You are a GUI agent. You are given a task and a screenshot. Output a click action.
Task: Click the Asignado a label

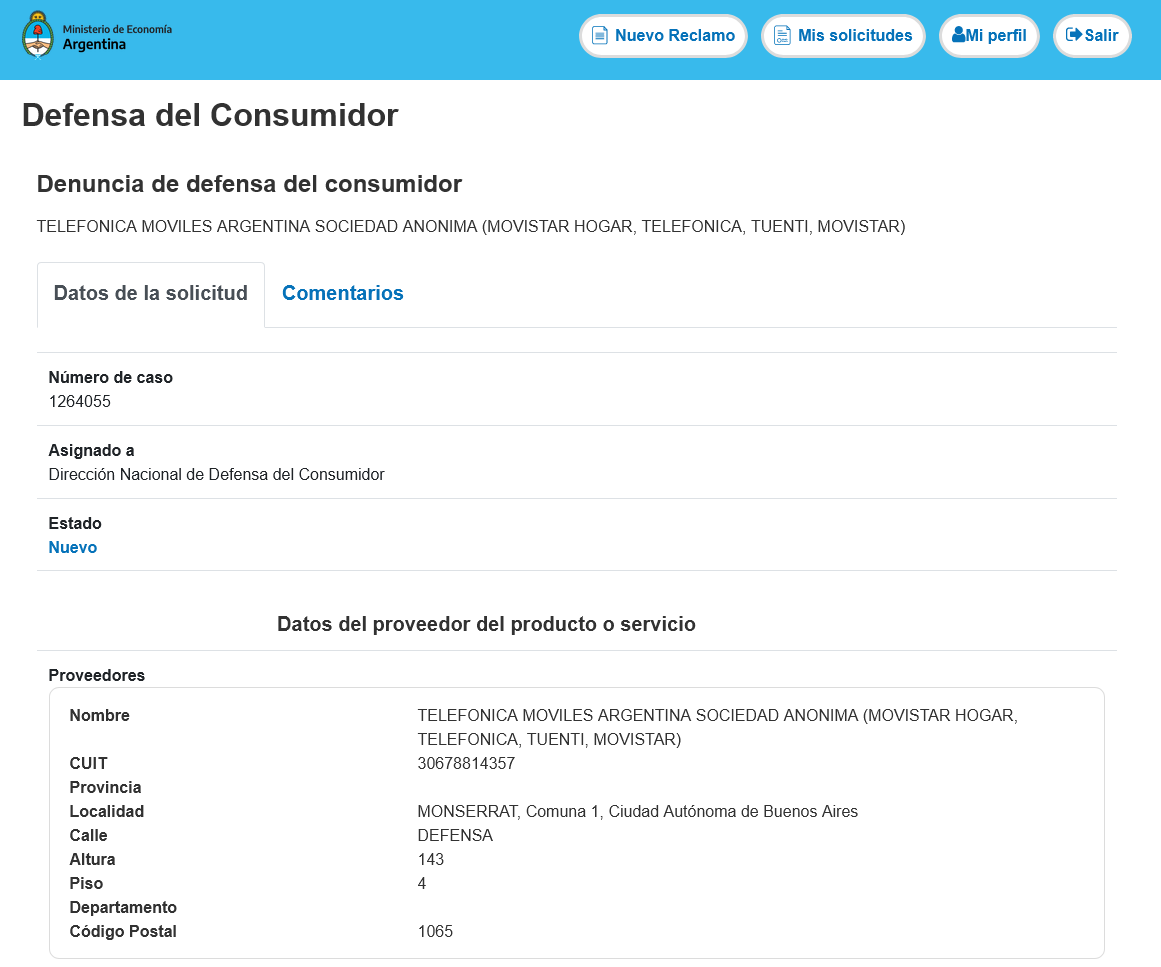pyautogui.click(x=91, y=450)
